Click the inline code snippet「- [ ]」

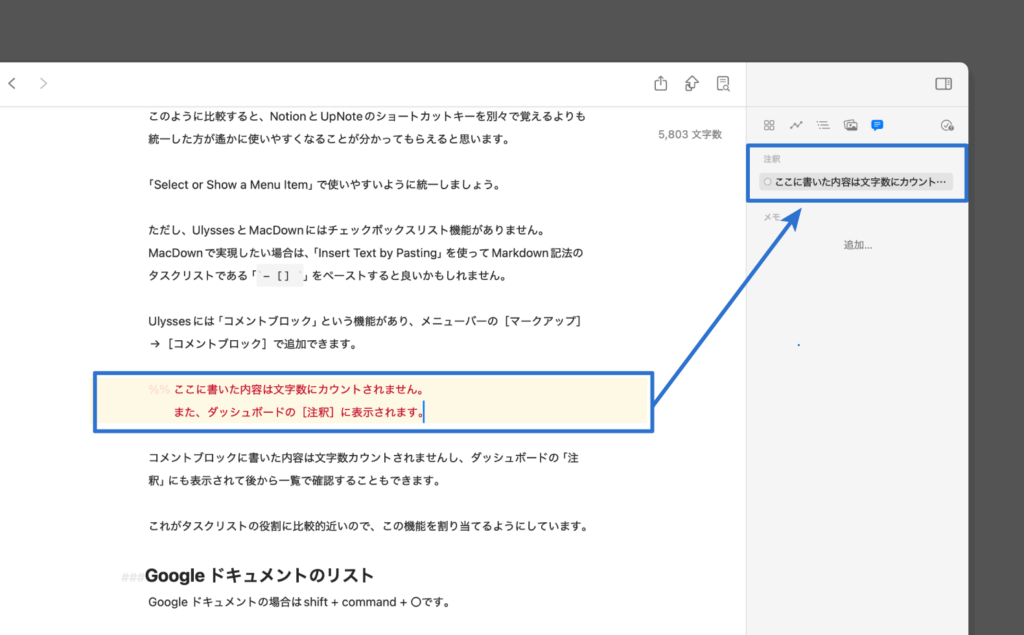tap(279, 277)
